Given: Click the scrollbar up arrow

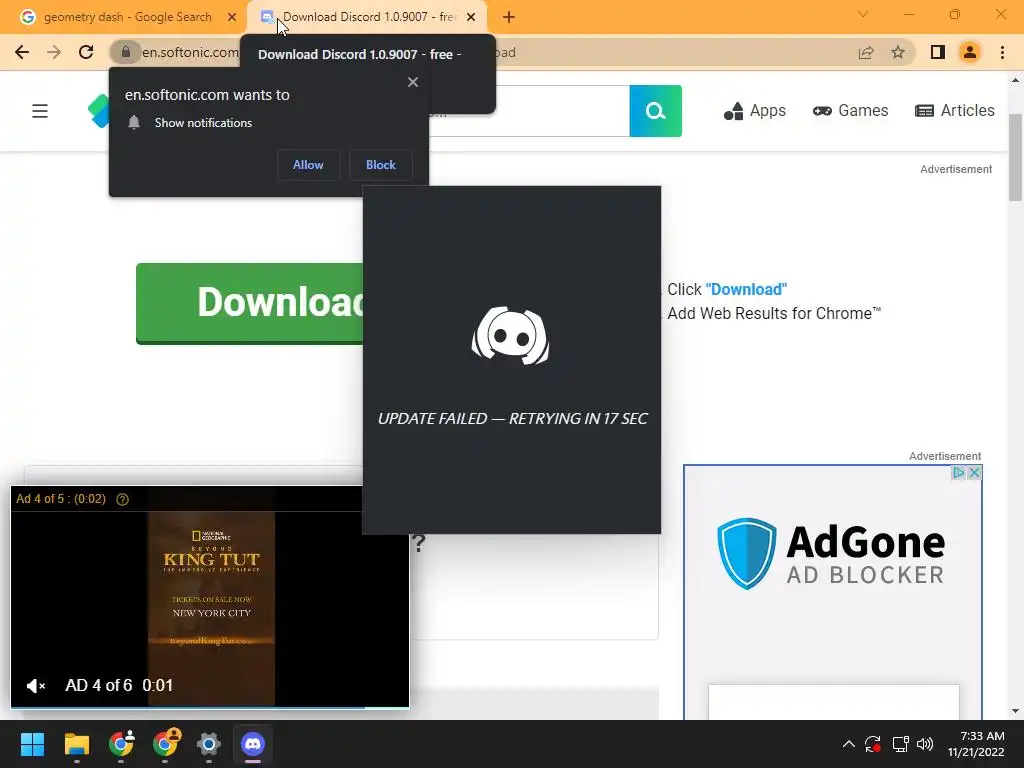Looking at the screenshot, I should point(1015,80).
